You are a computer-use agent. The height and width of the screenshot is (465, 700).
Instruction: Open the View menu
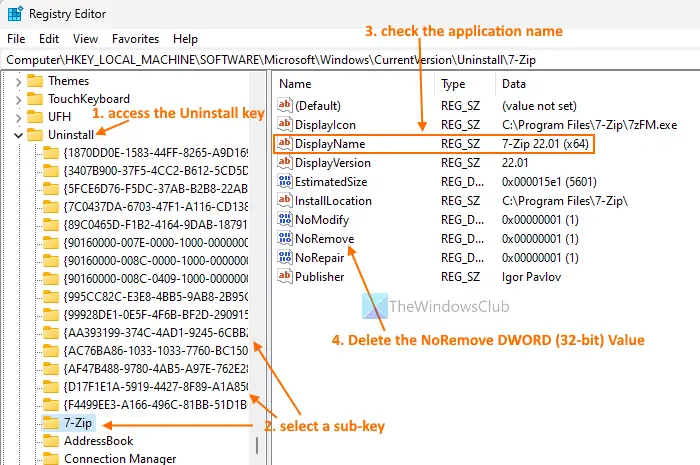click(x=85, y=39)
